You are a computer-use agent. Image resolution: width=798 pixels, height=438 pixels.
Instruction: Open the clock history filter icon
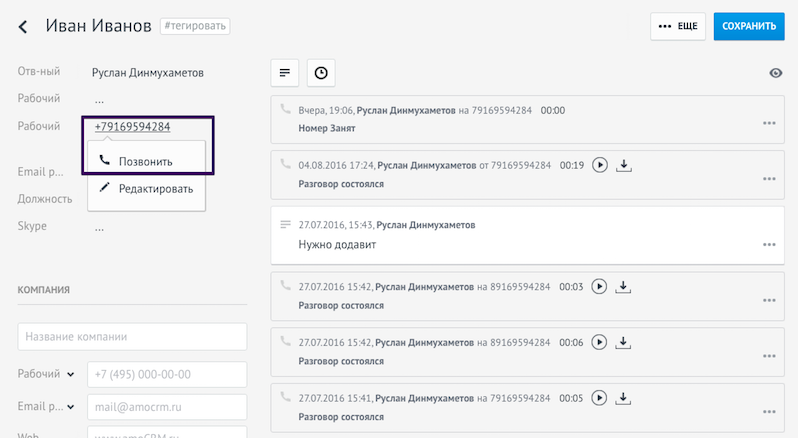coord(321,73)
